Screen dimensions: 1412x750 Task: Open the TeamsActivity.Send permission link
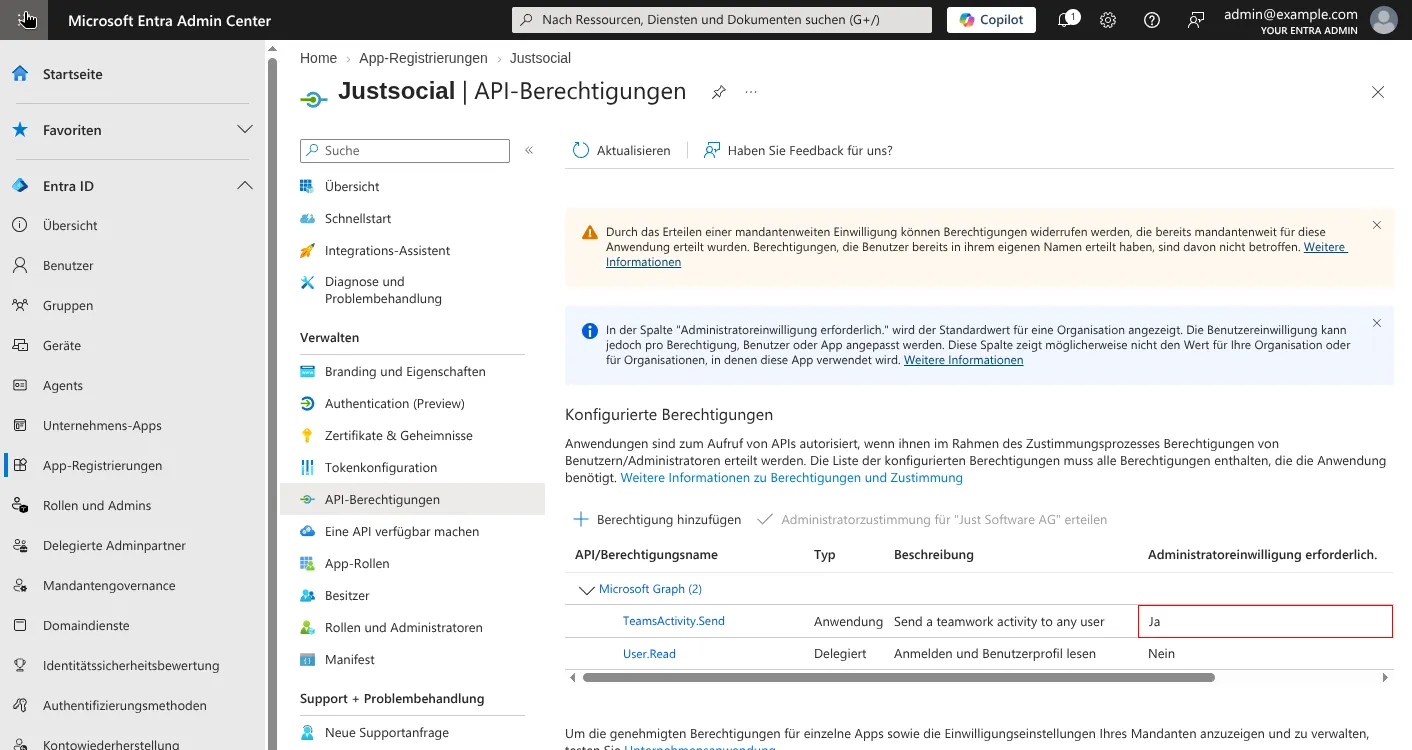click(x=674, y=621)
